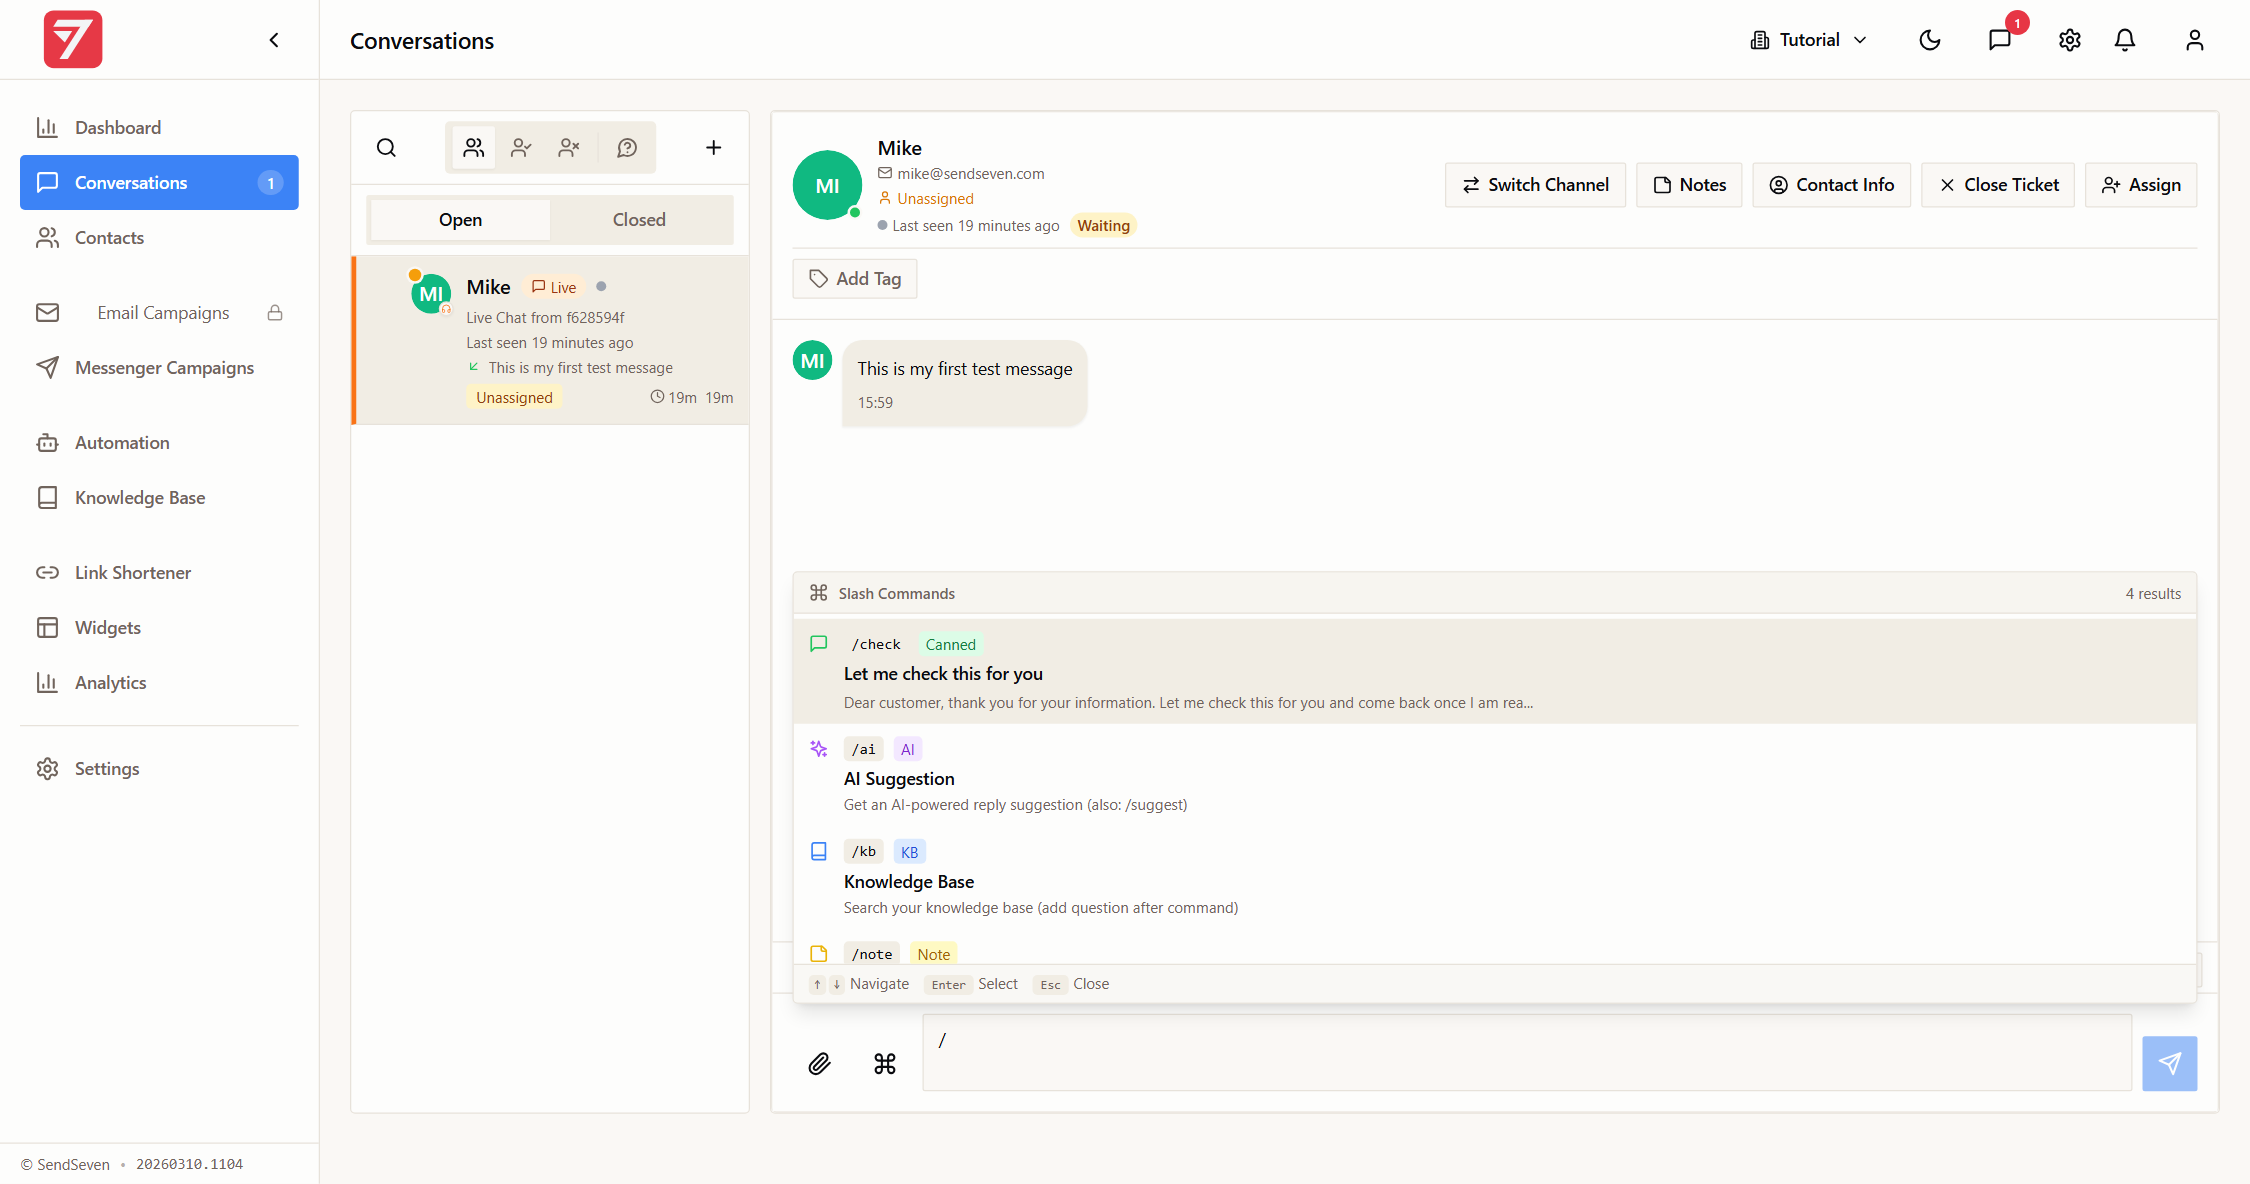Screen dimensions: 2250x1184
Task: Click the Canned label on /check
Action: click(x=950, y=645)
